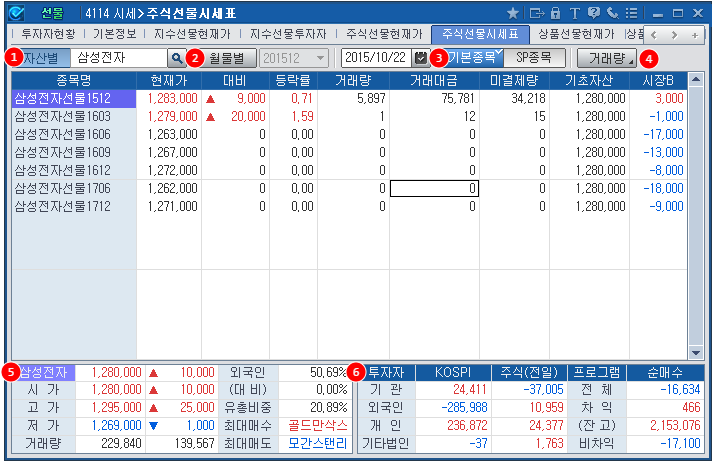The width and height of the screenshot is (713, 462).
Task: Click the font size T icon
Action: [x=574, y=13]
